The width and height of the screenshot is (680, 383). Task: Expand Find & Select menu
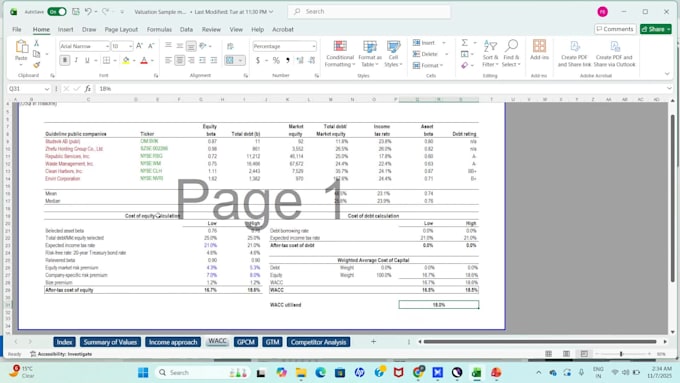tap(511, 54)
